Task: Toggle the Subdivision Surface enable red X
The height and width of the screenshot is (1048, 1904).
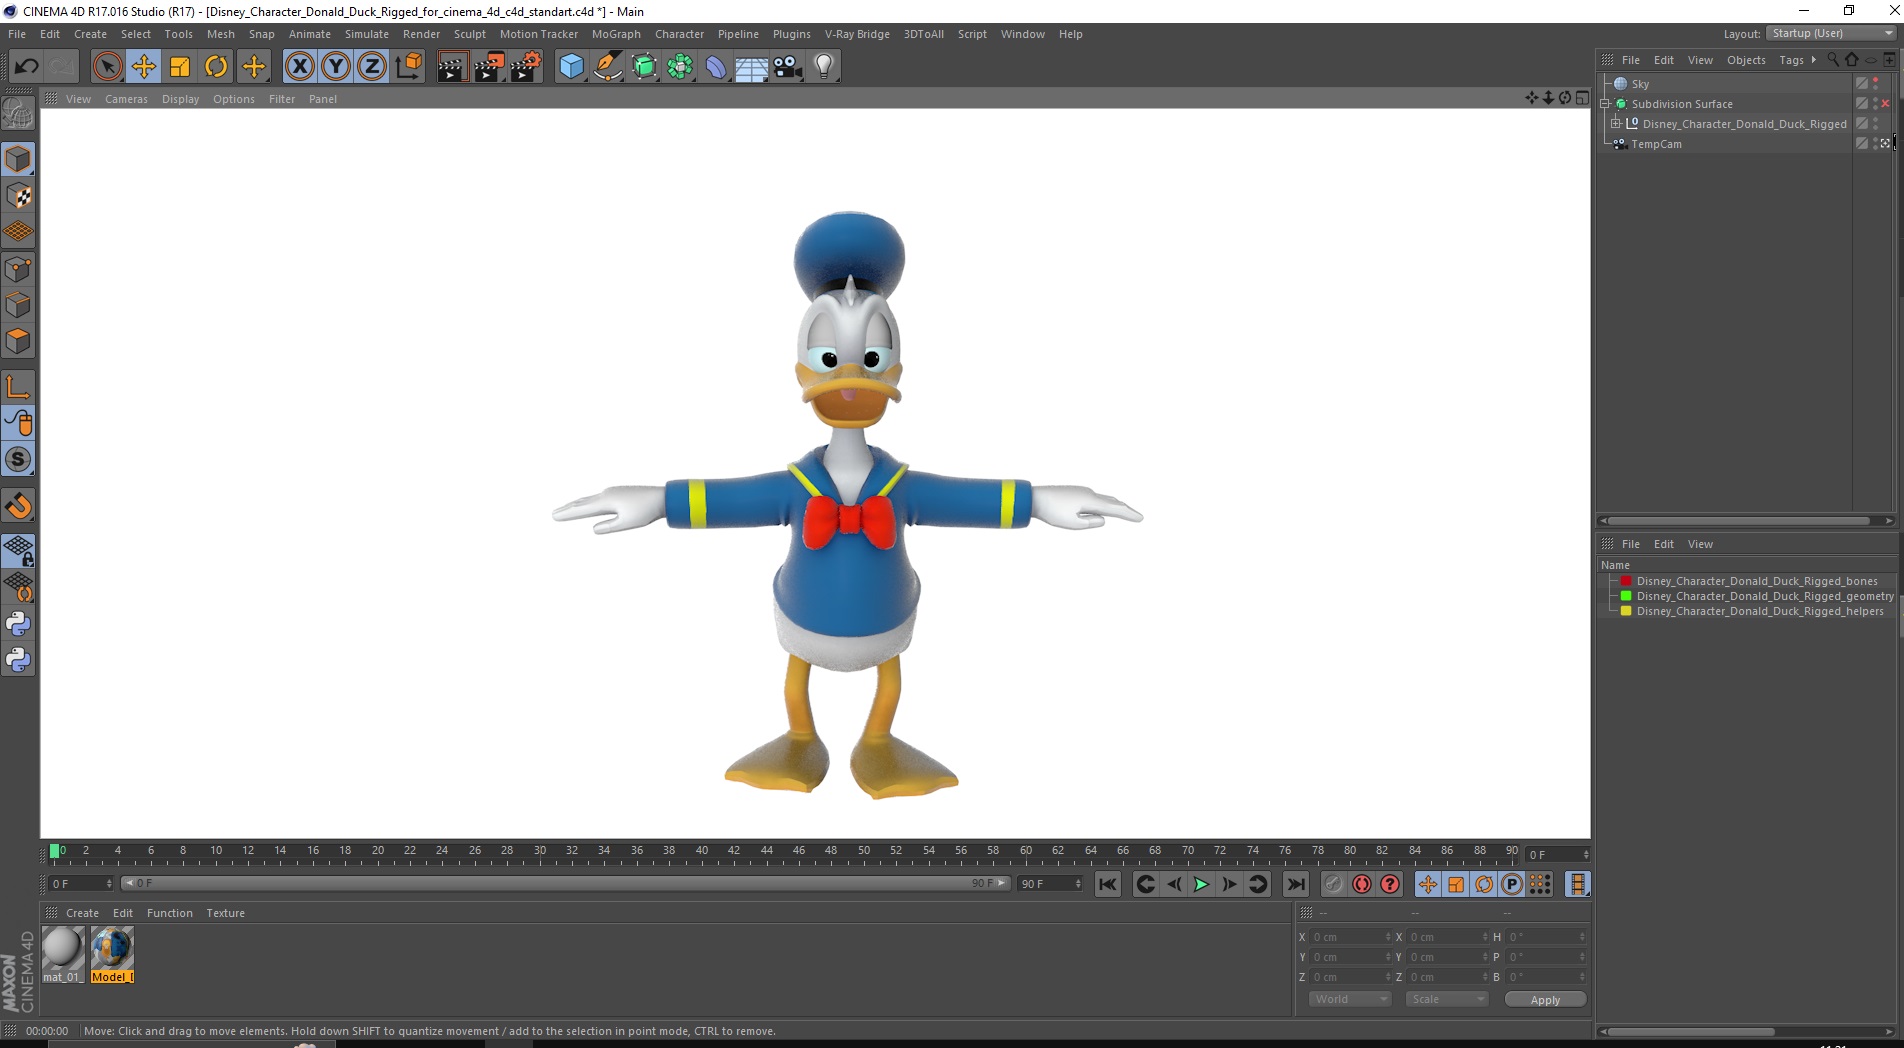Action: point(1886,104)
